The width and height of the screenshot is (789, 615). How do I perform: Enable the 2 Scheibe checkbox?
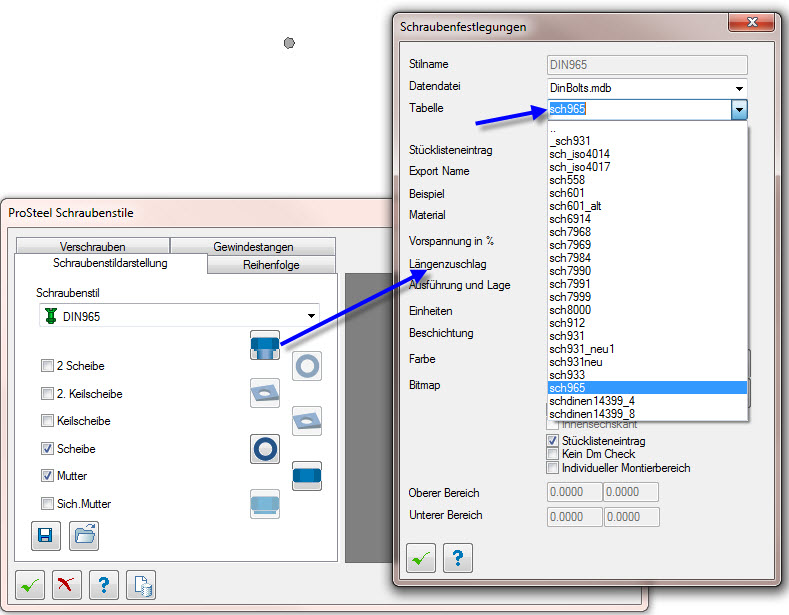point(47,365)
